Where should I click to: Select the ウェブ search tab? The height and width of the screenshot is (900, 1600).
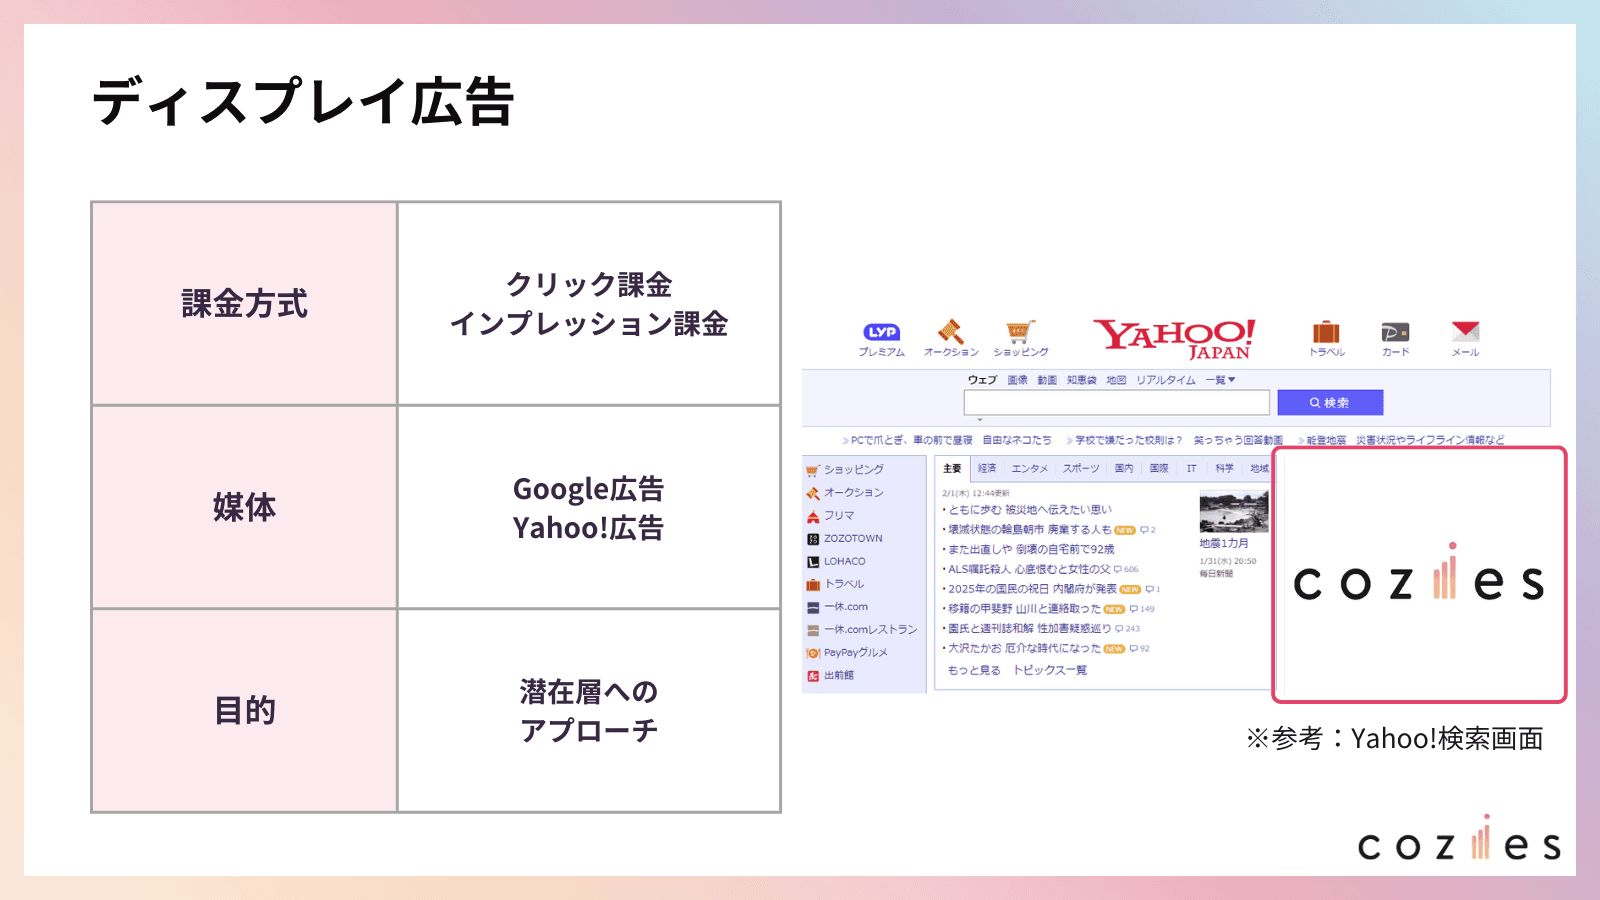coord(982,380)
